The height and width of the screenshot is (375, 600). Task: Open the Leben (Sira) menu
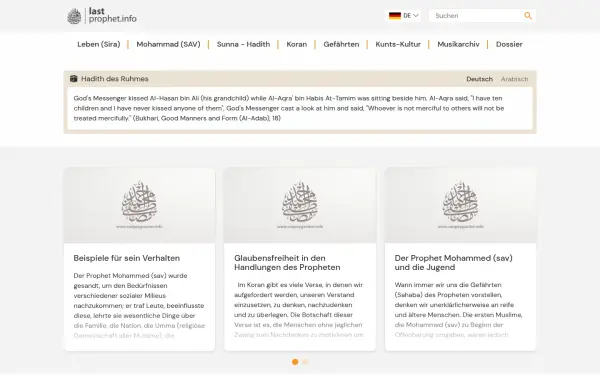tap(99, 44)
